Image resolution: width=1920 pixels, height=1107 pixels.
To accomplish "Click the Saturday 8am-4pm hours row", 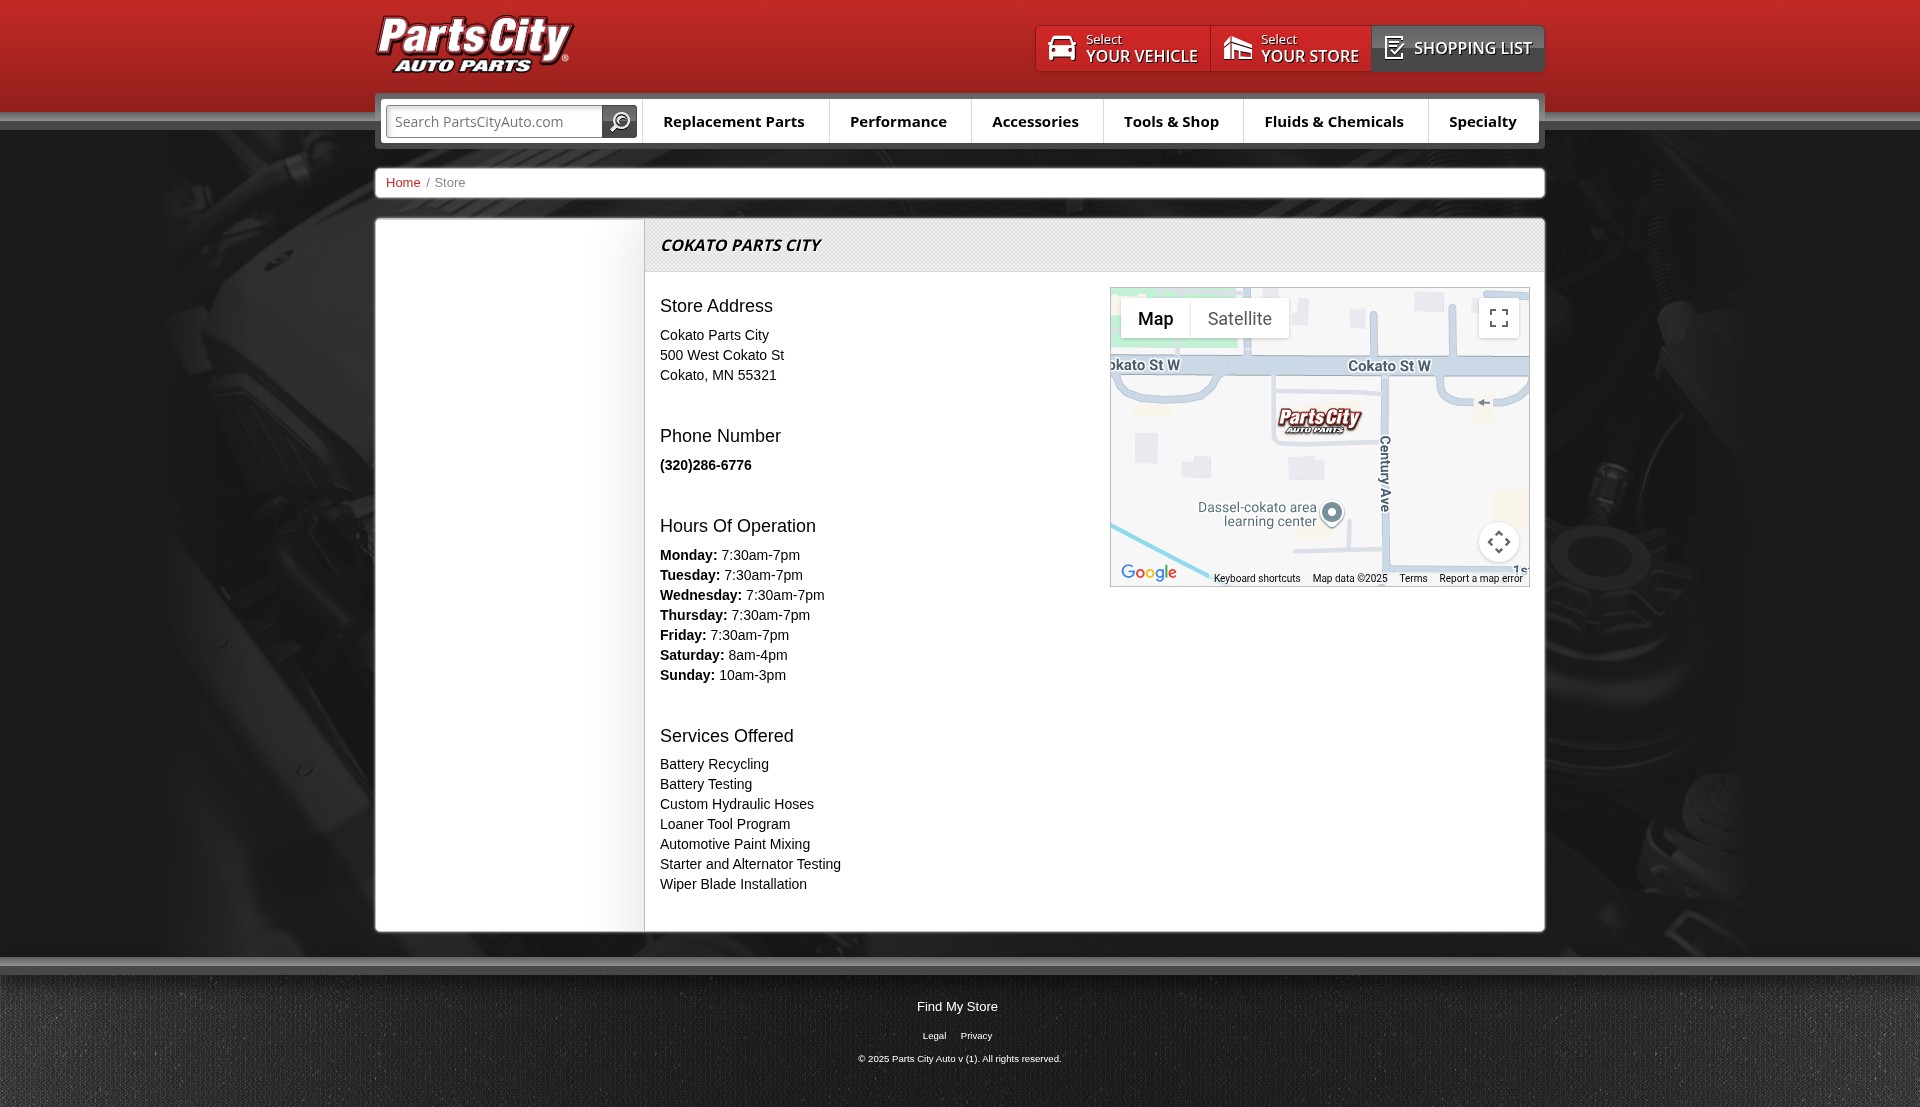I will [724, 656].
